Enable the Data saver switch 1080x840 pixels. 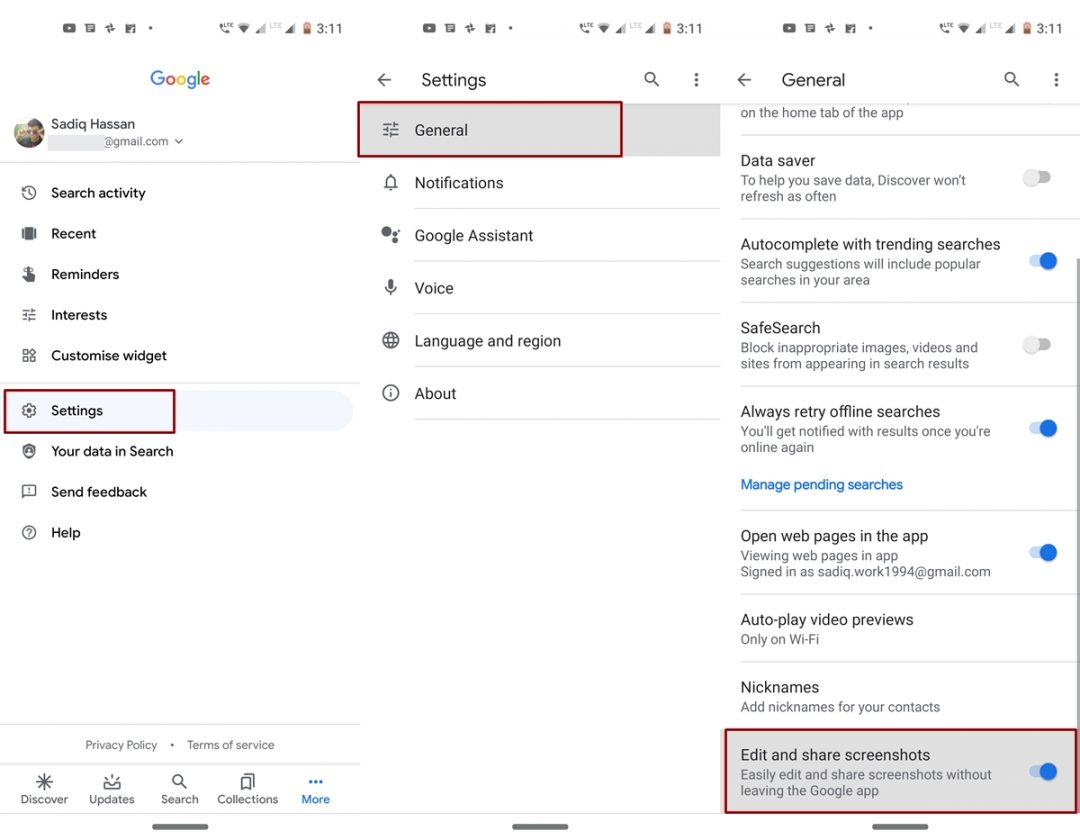click(1037, 178)
